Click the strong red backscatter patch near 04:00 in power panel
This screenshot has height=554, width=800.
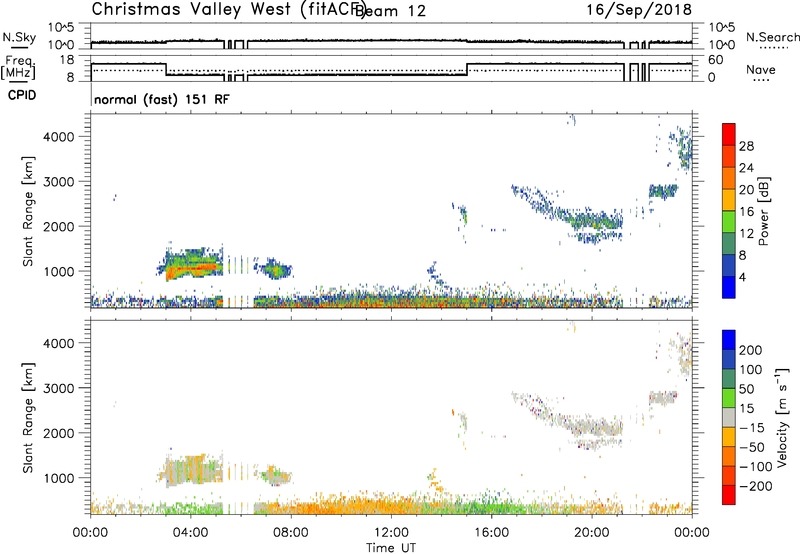tap(196, 267)
